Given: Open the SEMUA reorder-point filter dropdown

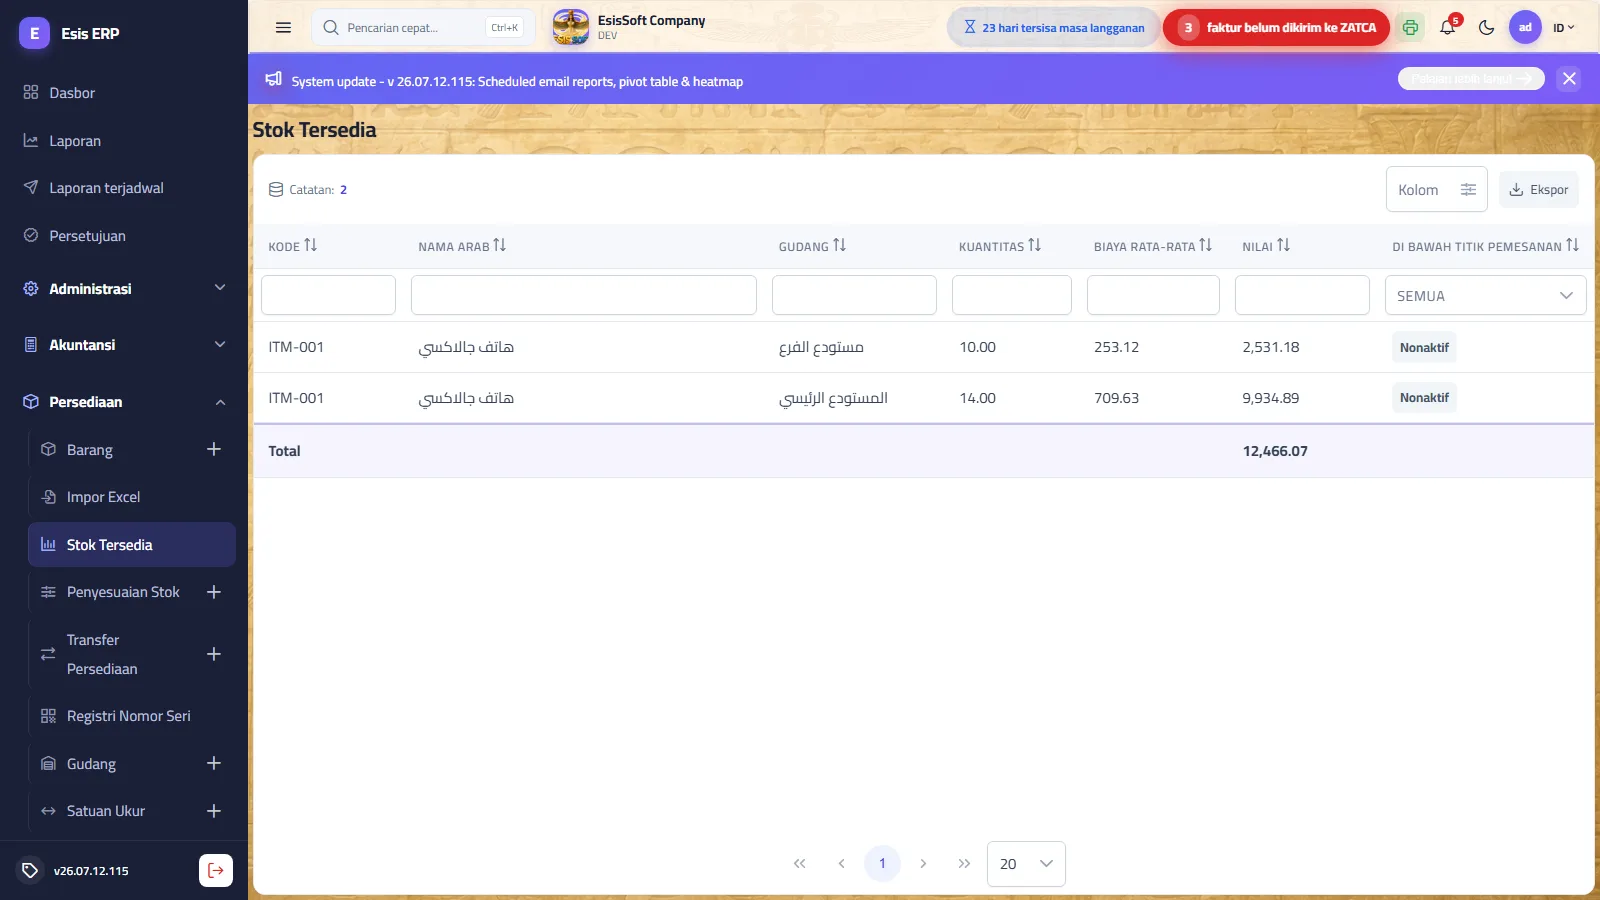Looking at the screenshot, I should (1485, 296).
